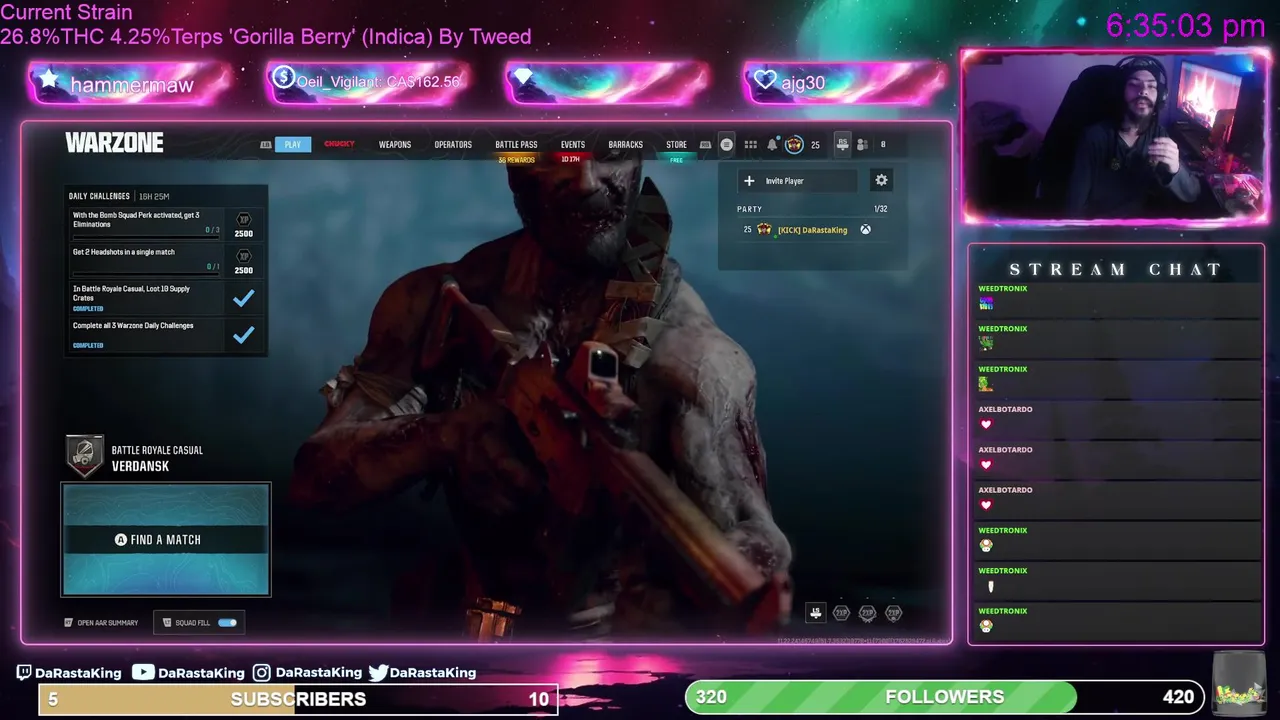1280x720 pixels.
Task: Click checkmark for Complete all 3 Daily Challenges
Action: coord(243,335)
